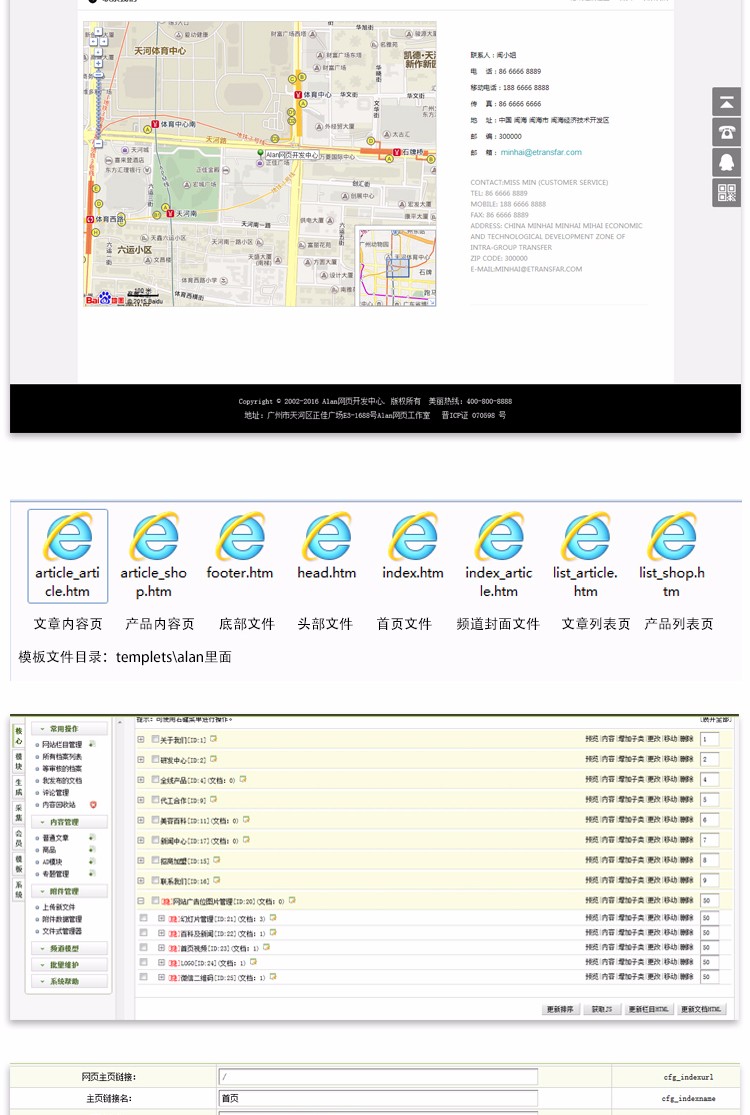The height and width of the screenshot is (1115, 750).
Task: Check the box for LOGO[ID:24]
Action: coord(144,962)
